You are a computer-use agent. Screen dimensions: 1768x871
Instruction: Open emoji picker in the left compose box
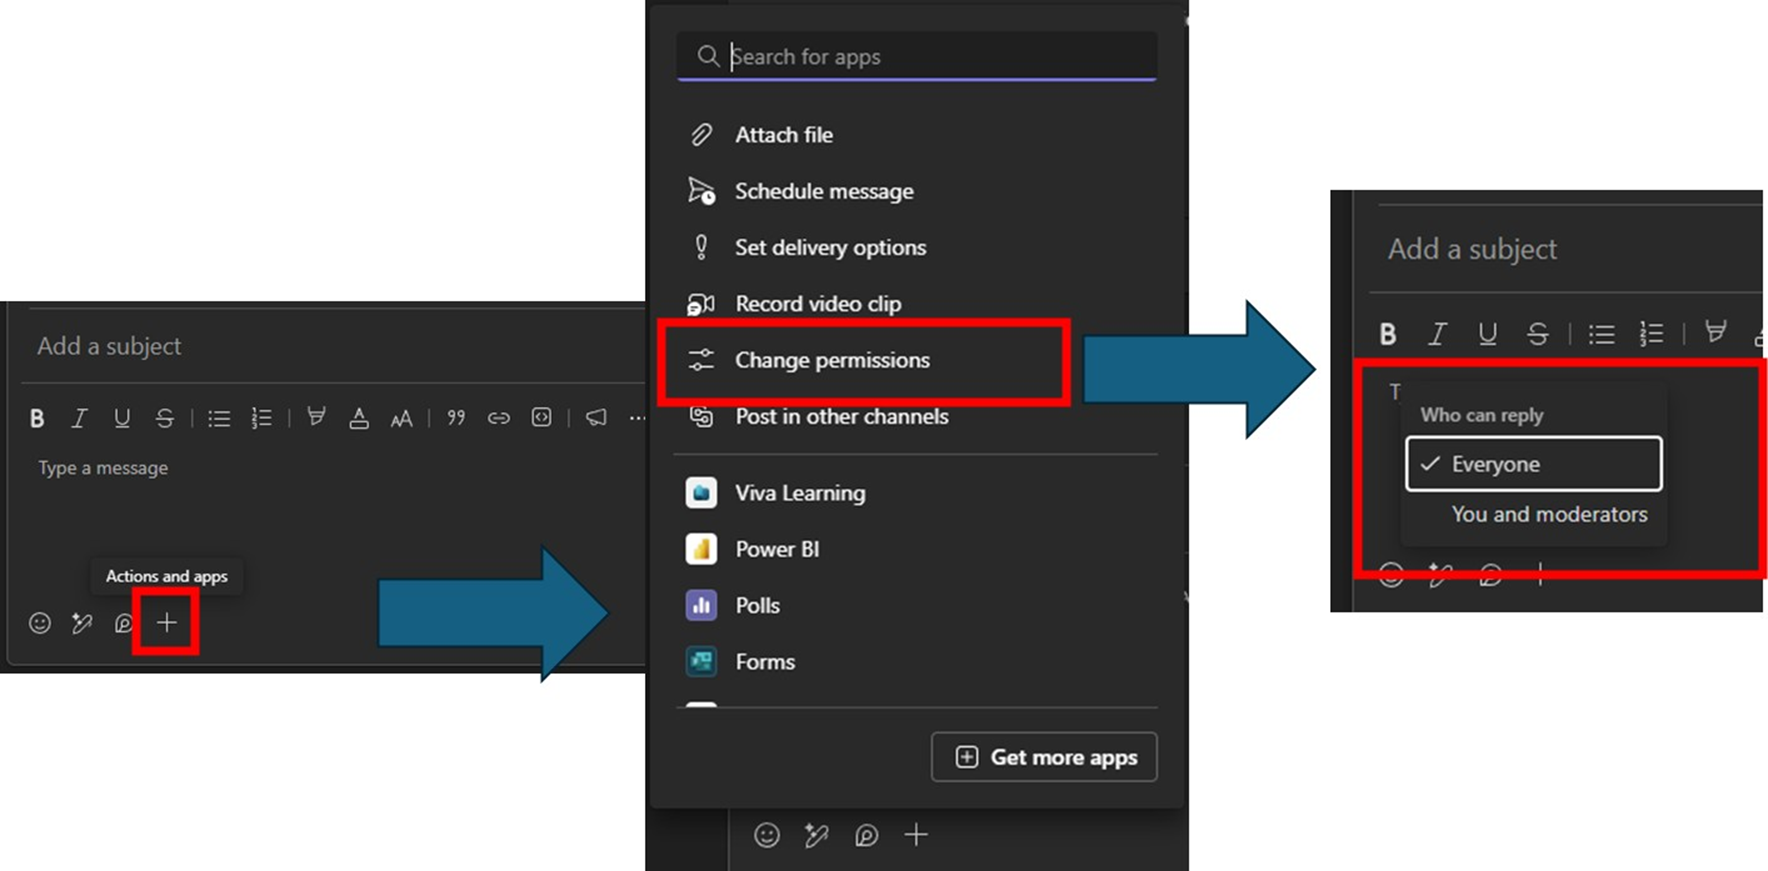pyautogui.click(x=39, y=623)
